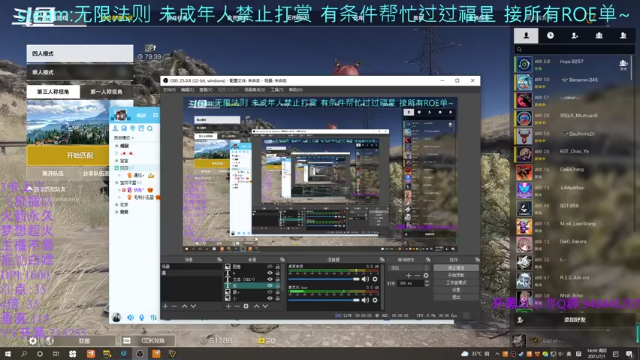This screenshot has width=640, height=360.
Task: Open recent players clock icon tab
Action: tap(550, 36)
